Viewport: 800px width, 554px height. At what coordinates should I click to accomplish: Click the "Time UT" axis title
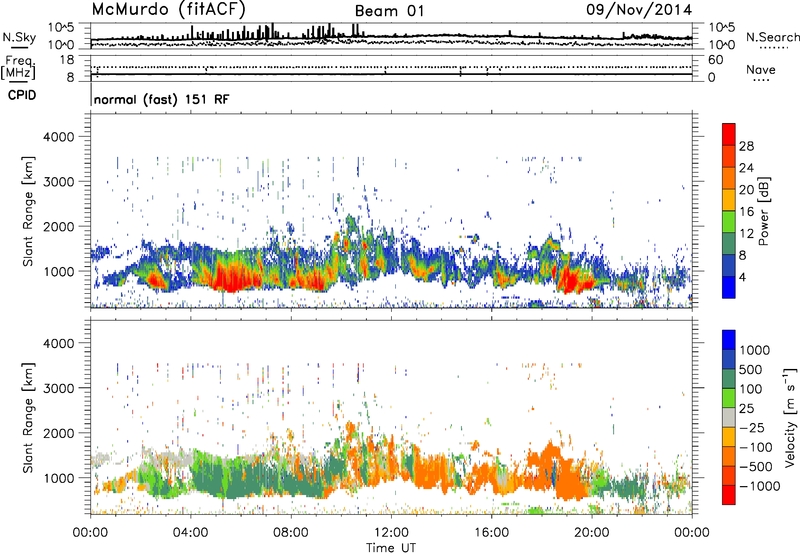point(391,548)
